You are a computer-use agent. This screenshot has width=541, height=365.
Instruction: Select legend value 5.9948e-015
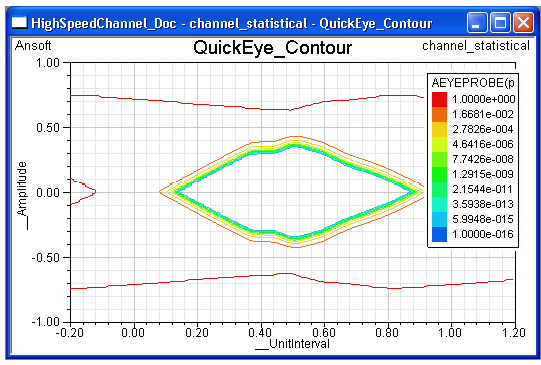pyautogui.click(x=483, y=219)
